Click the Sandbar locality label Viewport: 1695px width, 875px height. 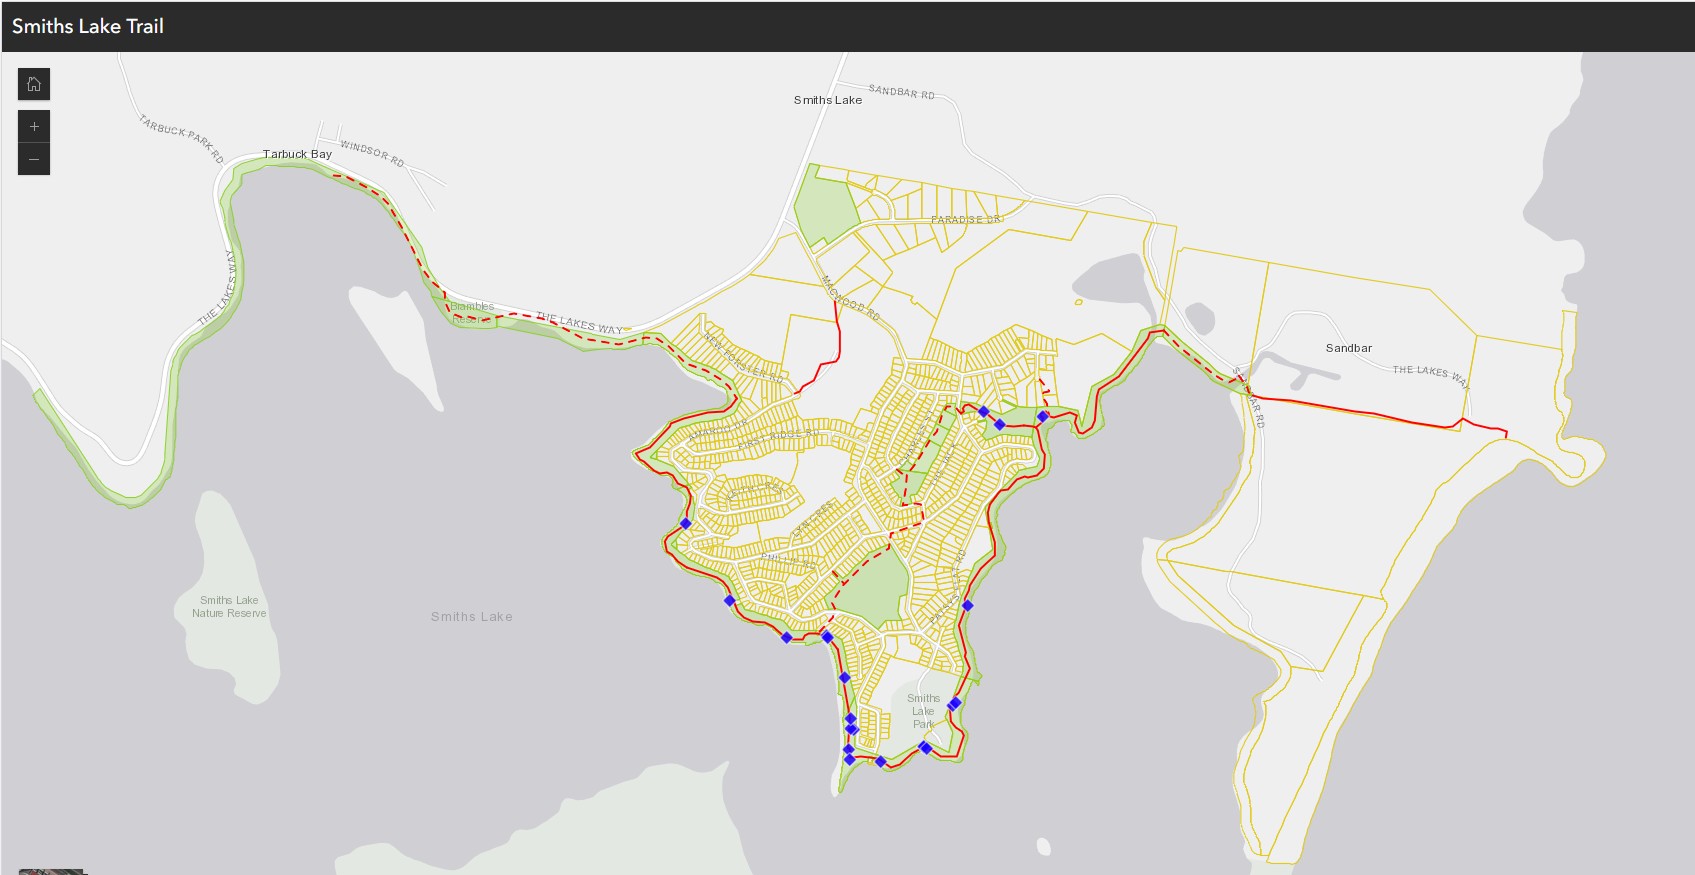[1348, 348]
